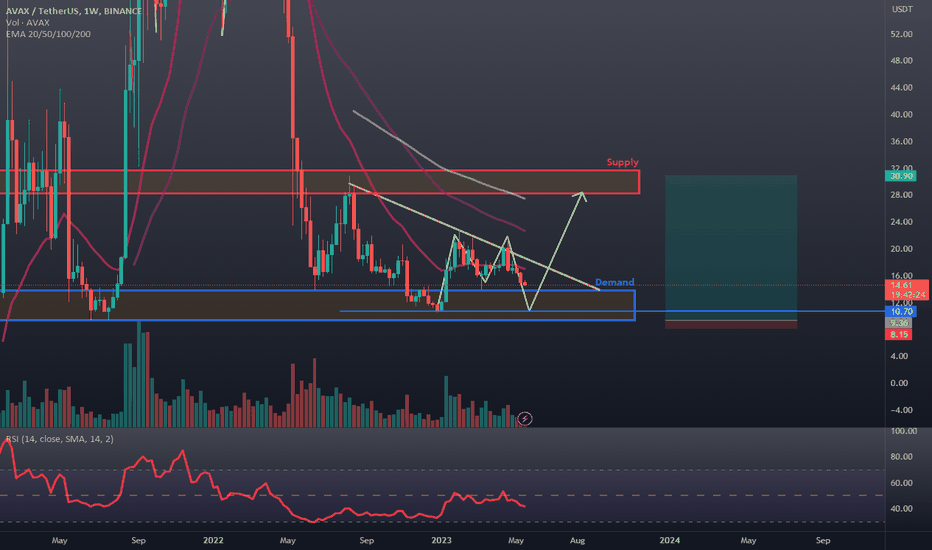This screenshot has height=550, width=932.
Task: Click the RSI (14, close, SMA, 14, 2) legend
Action: coord(59,439)
